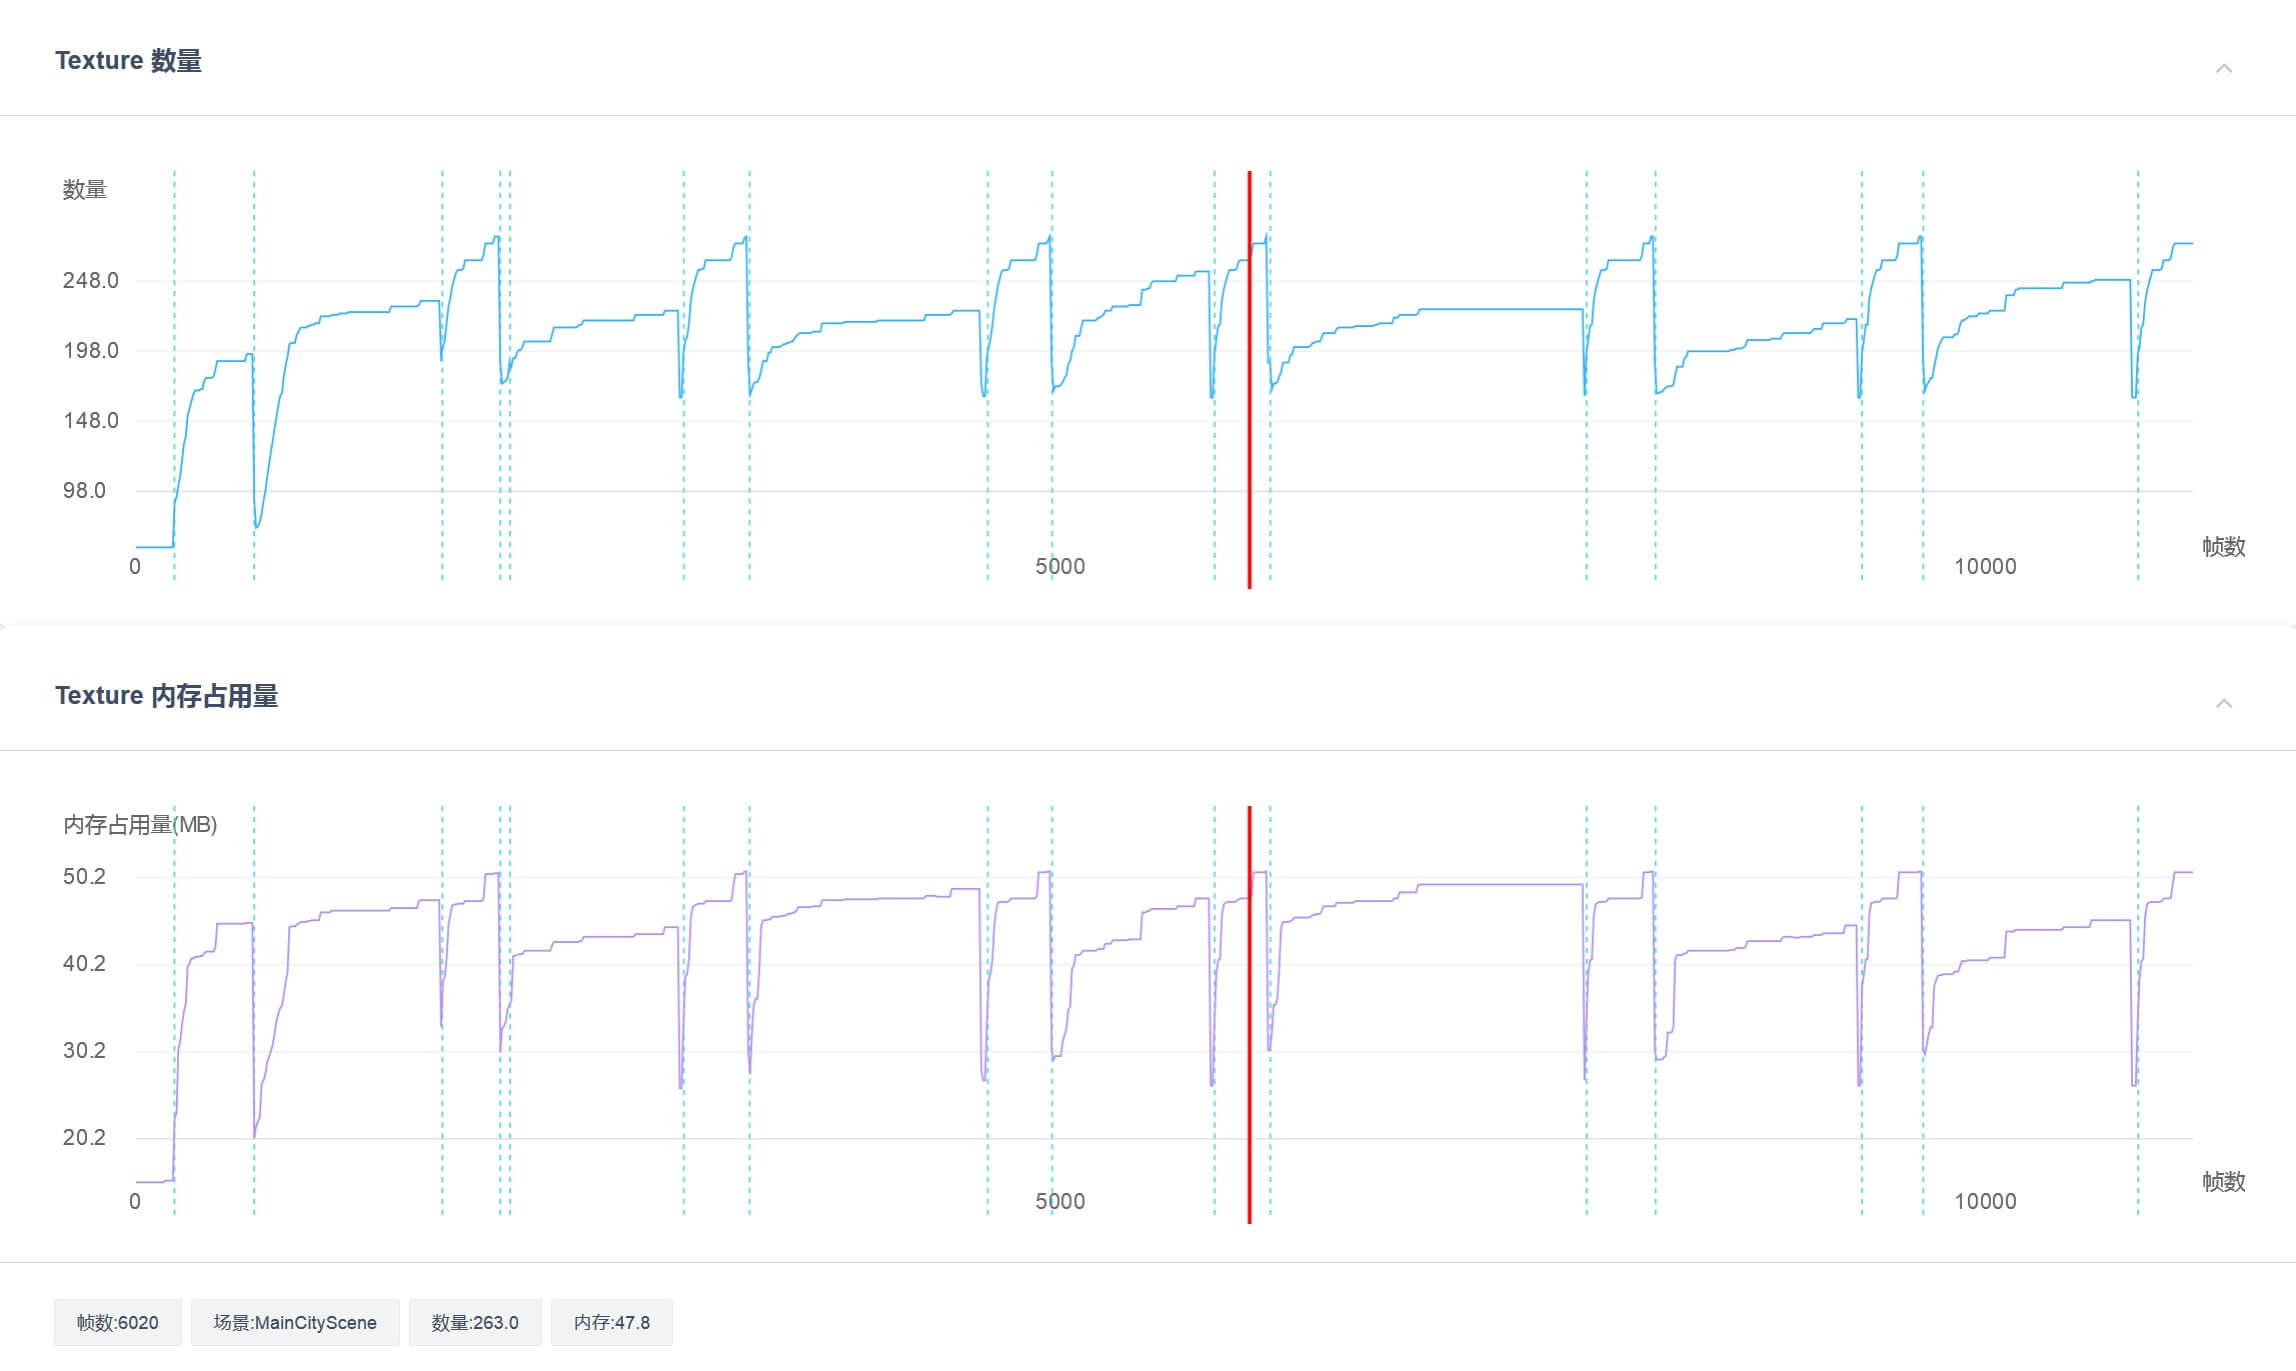Collapse the Texture 数量 panel chevron
Viewport: 2296px width, 1371px height.
pyautogui.click(x=2224, y=68)
